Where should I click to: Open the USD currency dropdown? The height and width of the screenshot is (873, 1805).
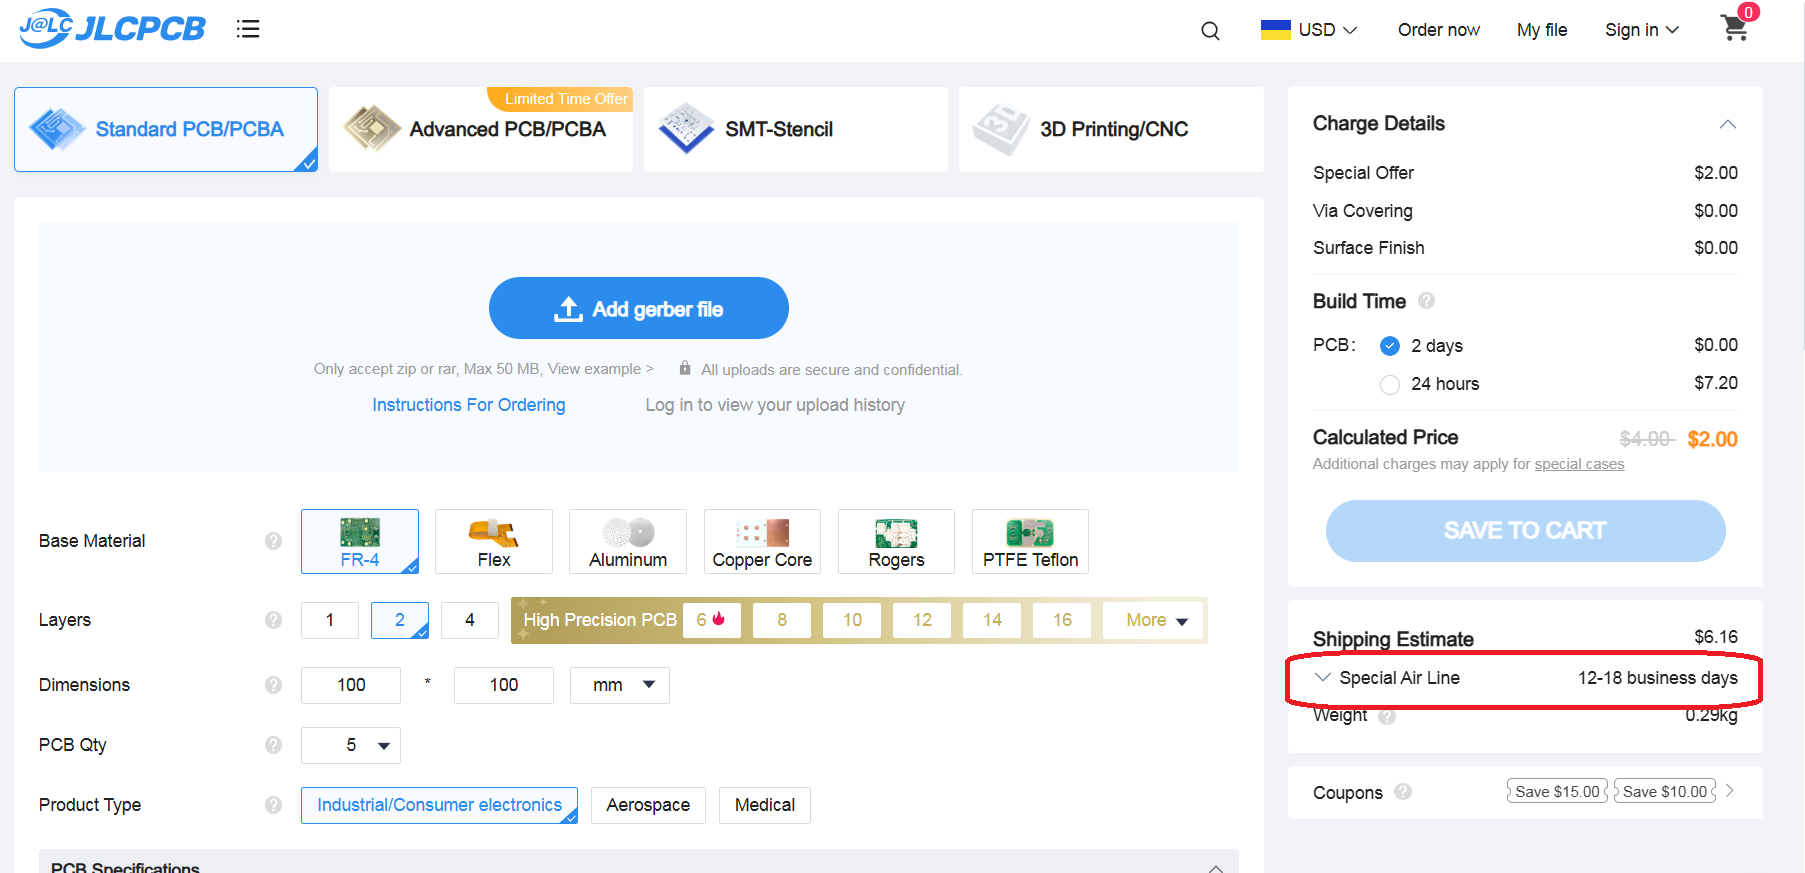[1308, 30]
